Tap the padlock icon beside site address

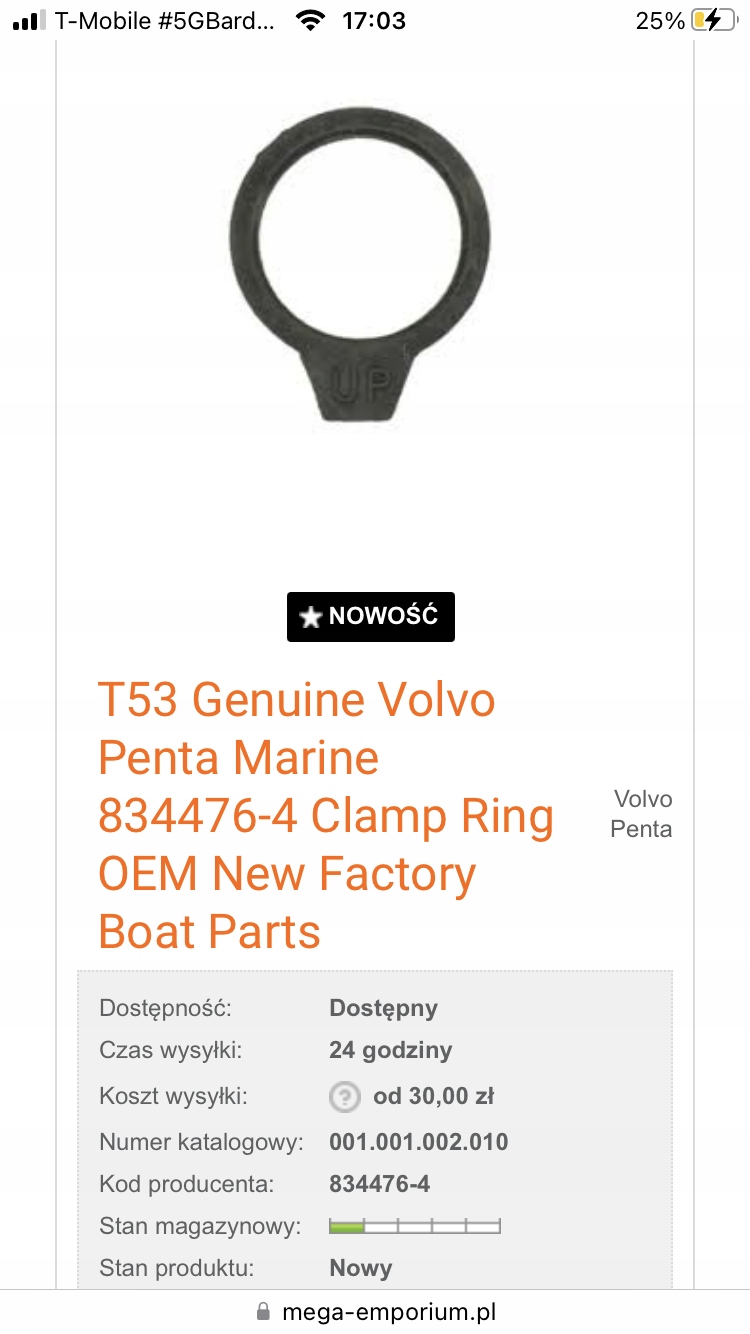264,1311
